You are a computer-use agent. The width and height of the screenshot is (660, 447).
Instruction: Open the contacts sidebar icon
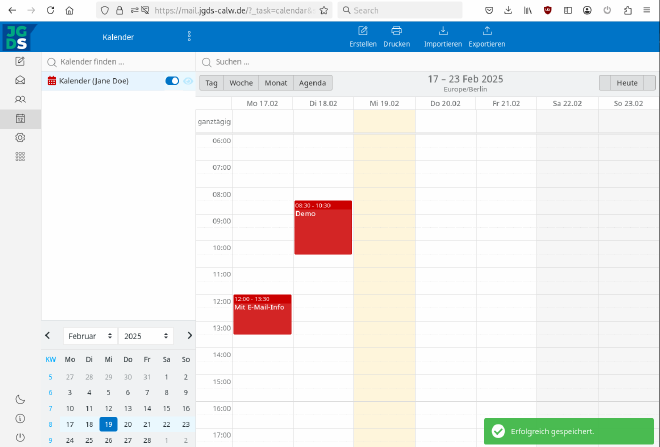click(20, 99)
